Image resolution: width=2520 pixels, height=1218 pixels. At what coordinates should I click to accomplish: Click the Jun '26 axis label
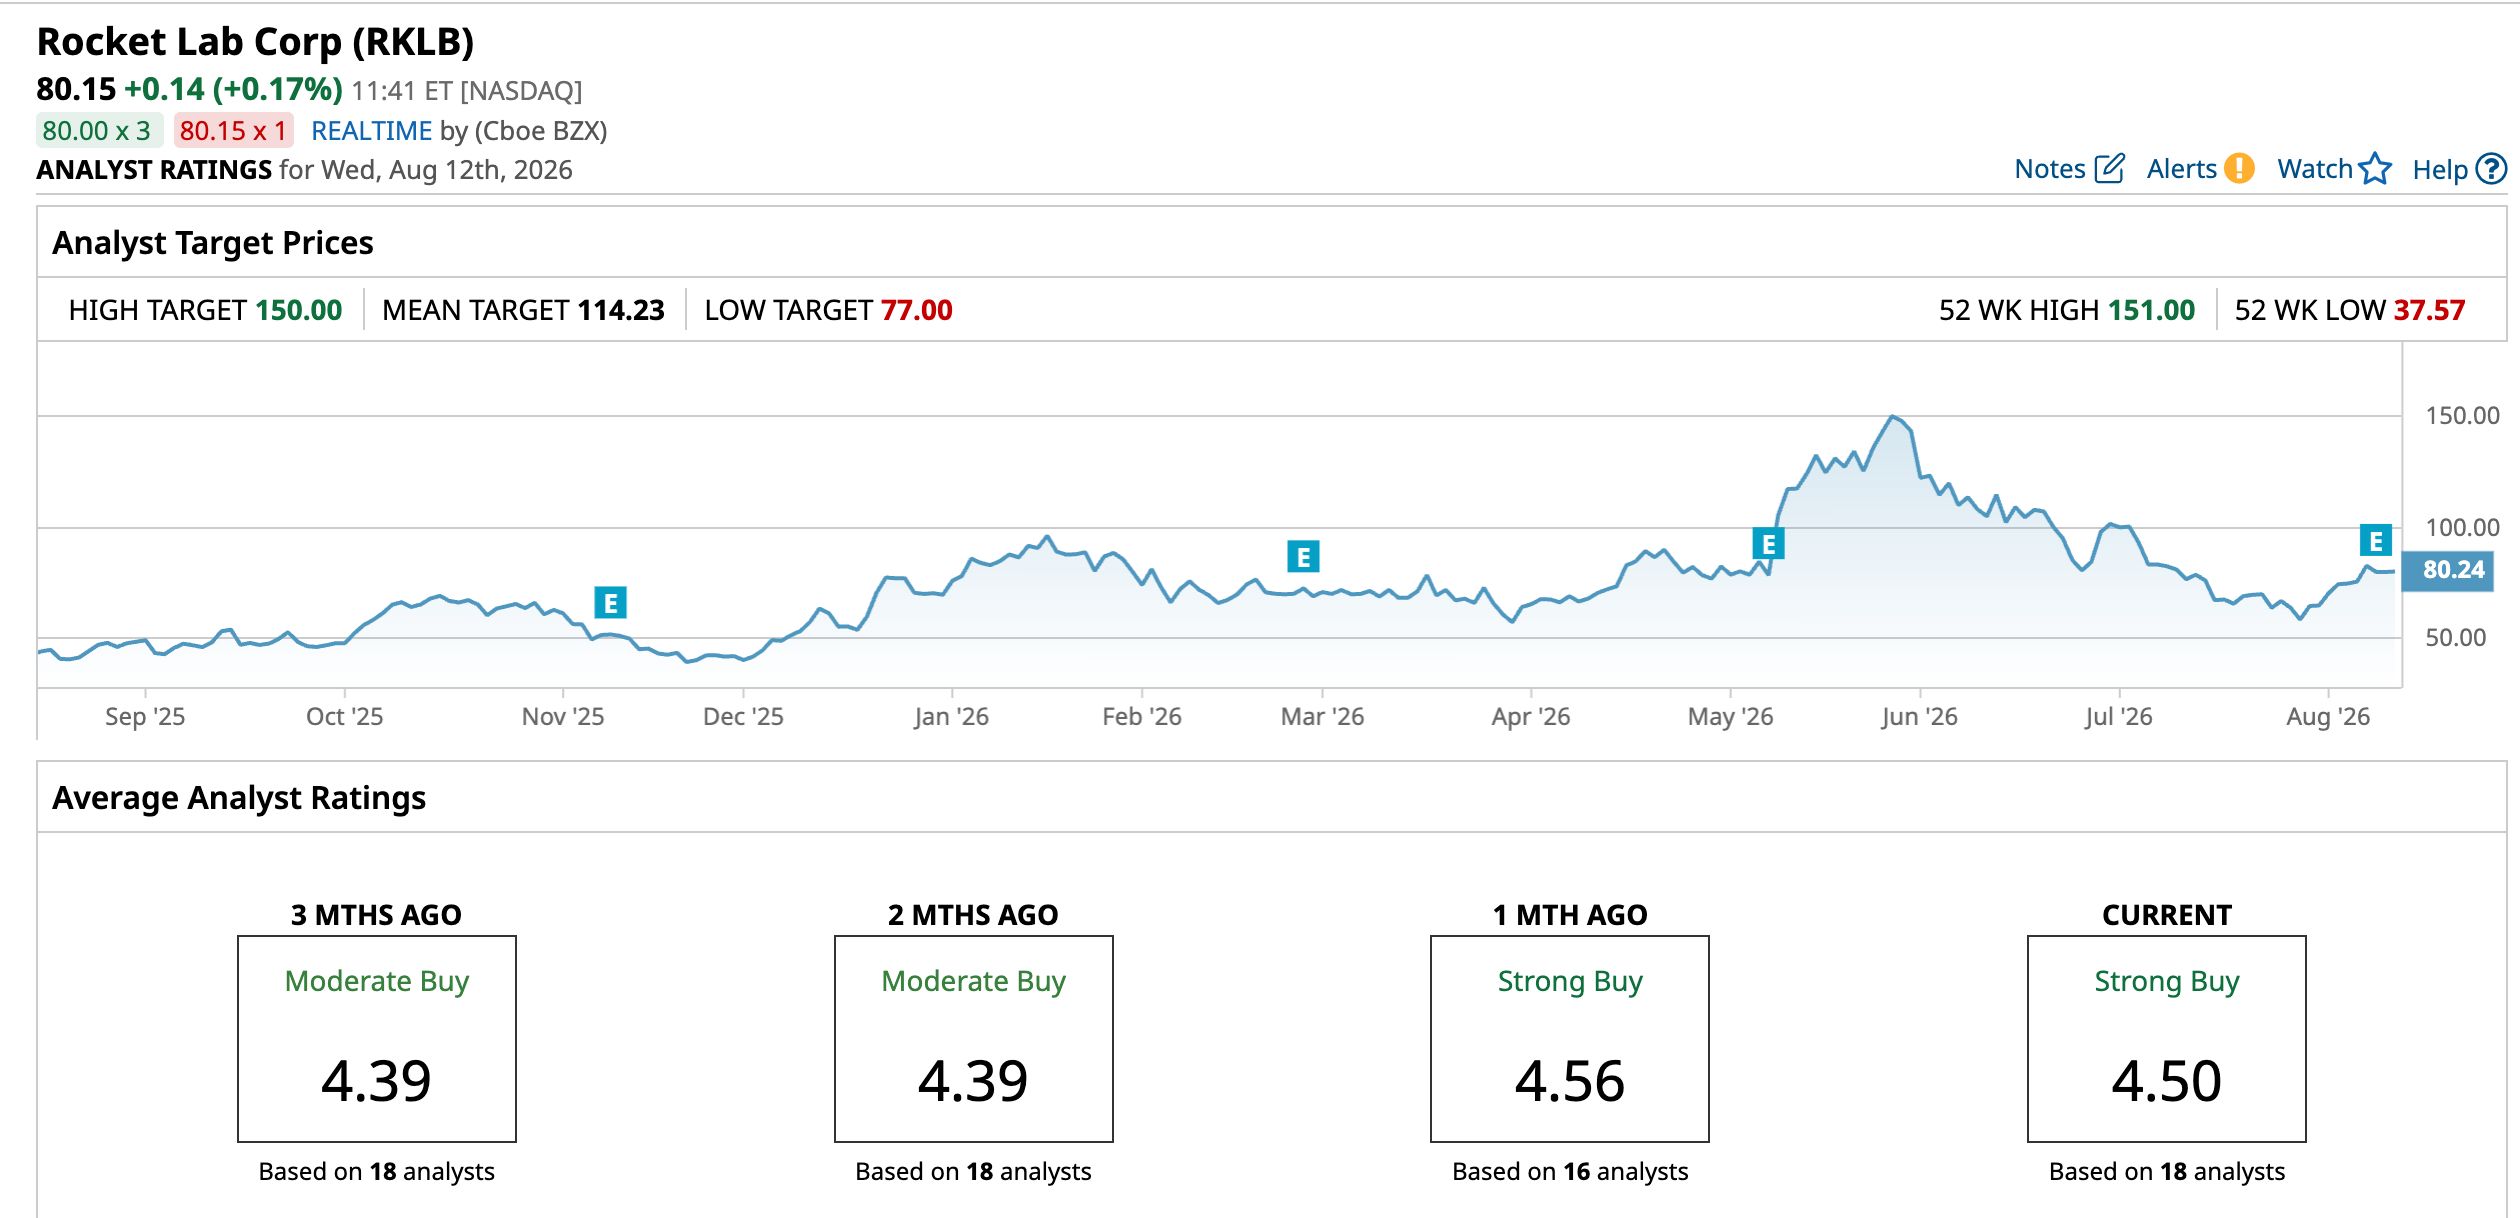pyautogui.click(x=1919, y=717)
